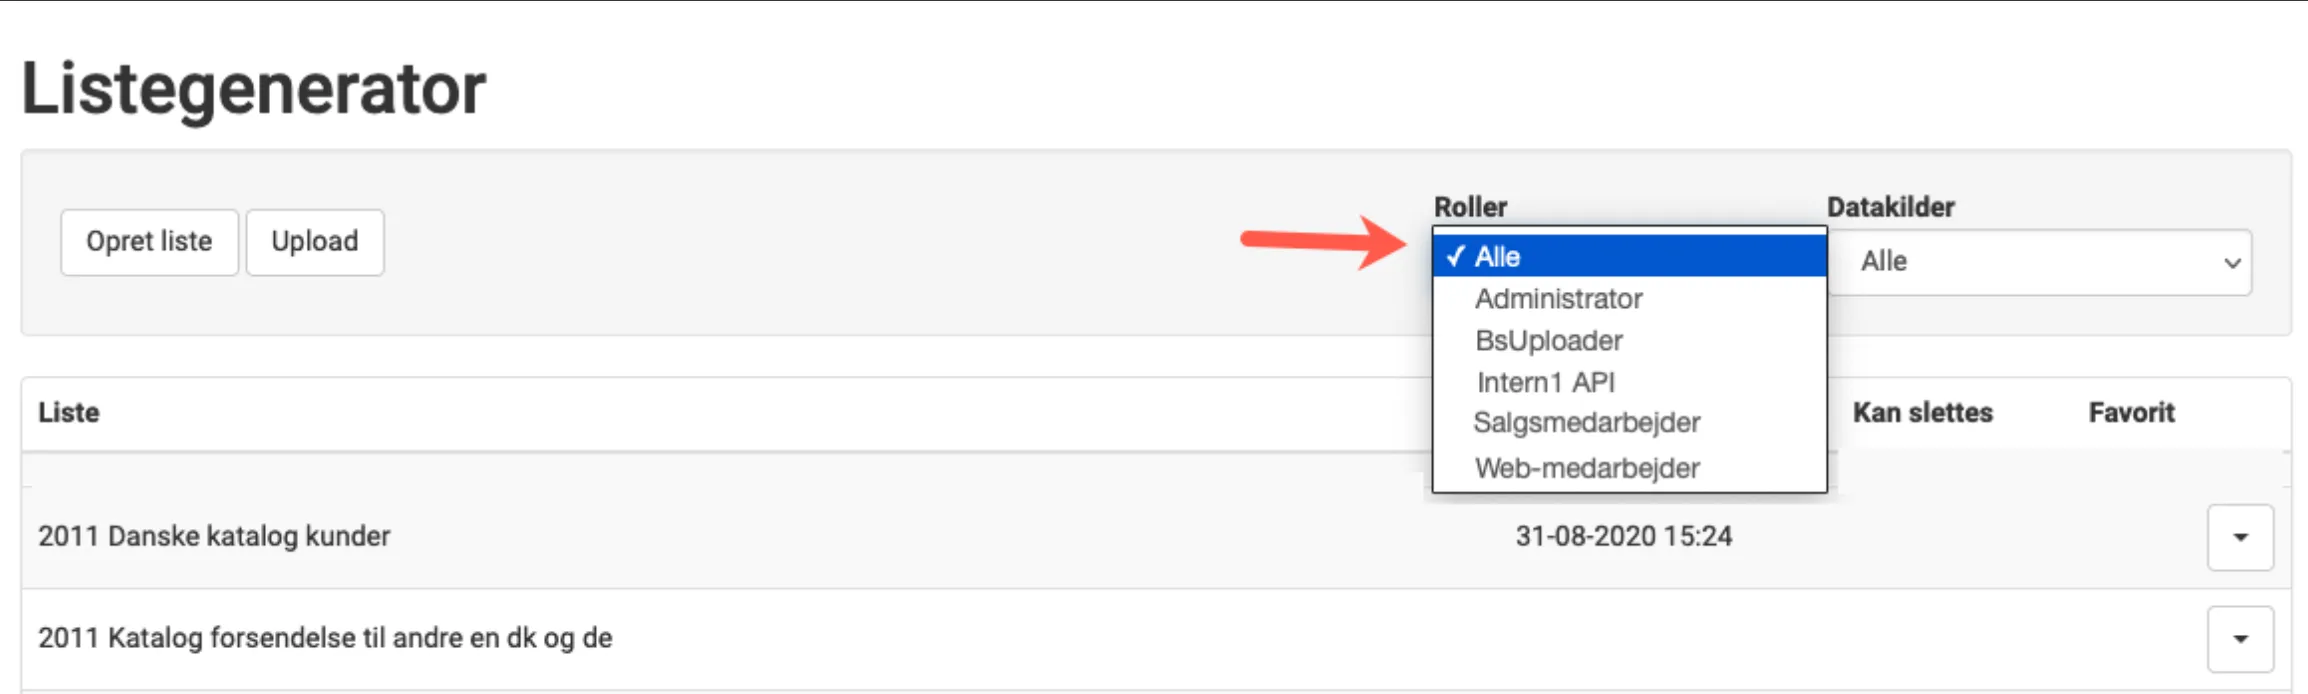Select the Web-medarbejder role option
Viewport: 2308px width, 694px height.
click(1586, 468)
